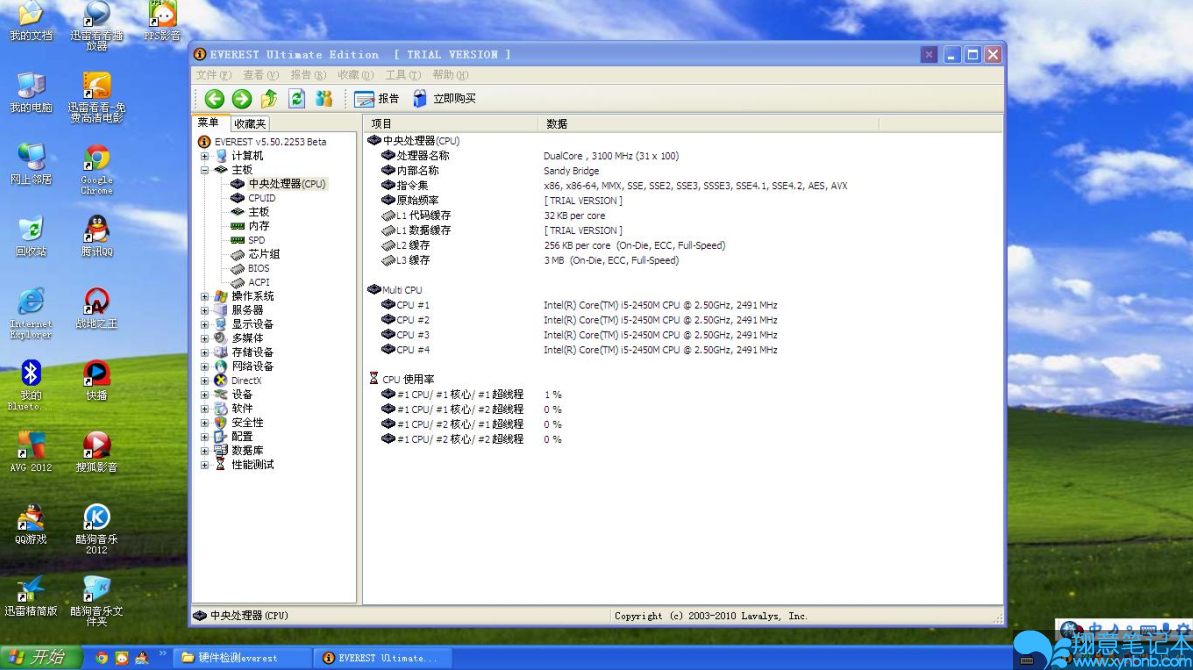Switch to the 菜单 tab
Viewport: 1193px width, 670px height.
[210, 122]
